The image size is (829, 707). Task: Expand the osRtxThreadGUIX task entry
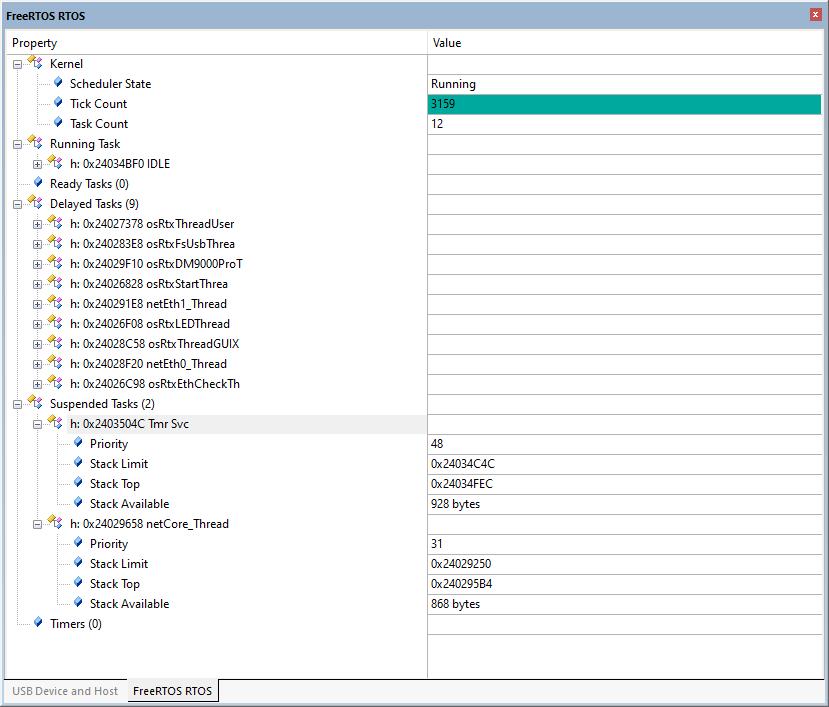pyautogui.click(x=38, y=345)
